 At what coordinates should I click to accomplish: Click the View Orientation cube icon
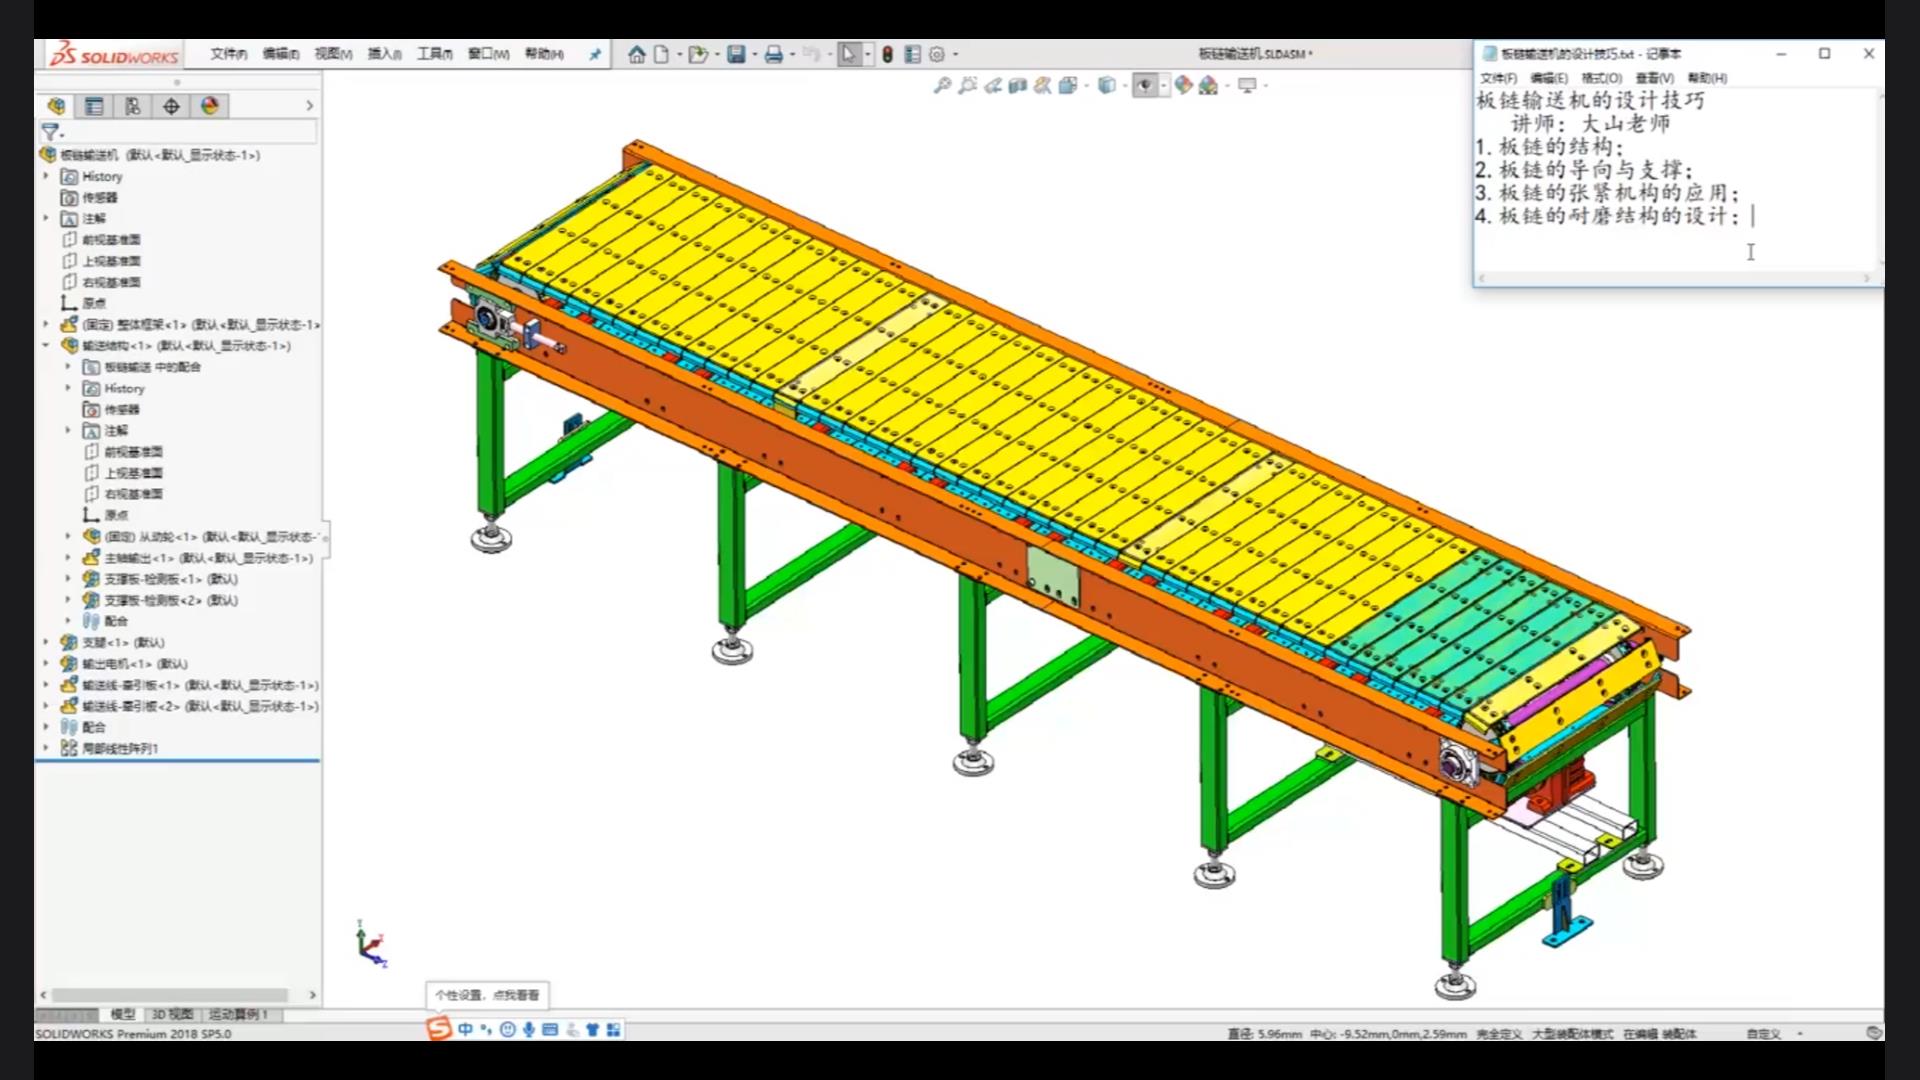[x=1068, y=86]
